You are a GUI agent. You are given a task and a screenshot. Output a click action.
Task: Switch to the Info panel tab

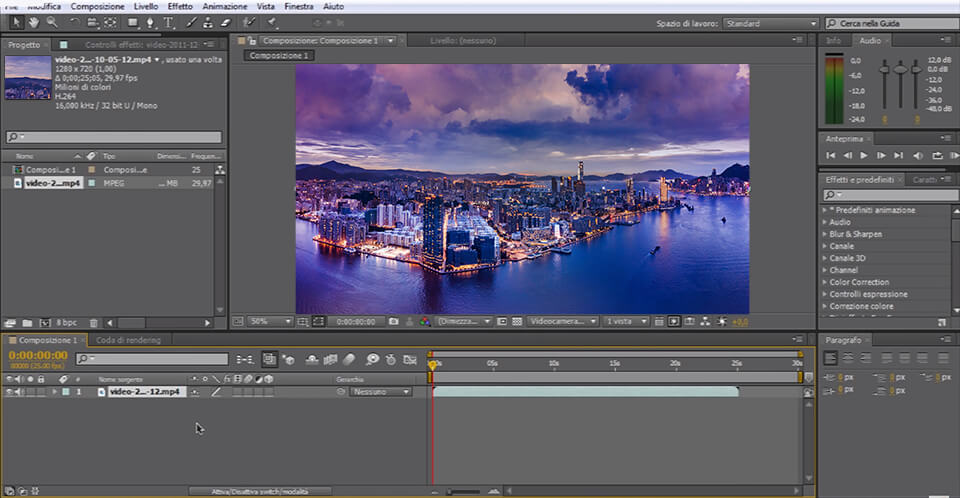point(833,40)
